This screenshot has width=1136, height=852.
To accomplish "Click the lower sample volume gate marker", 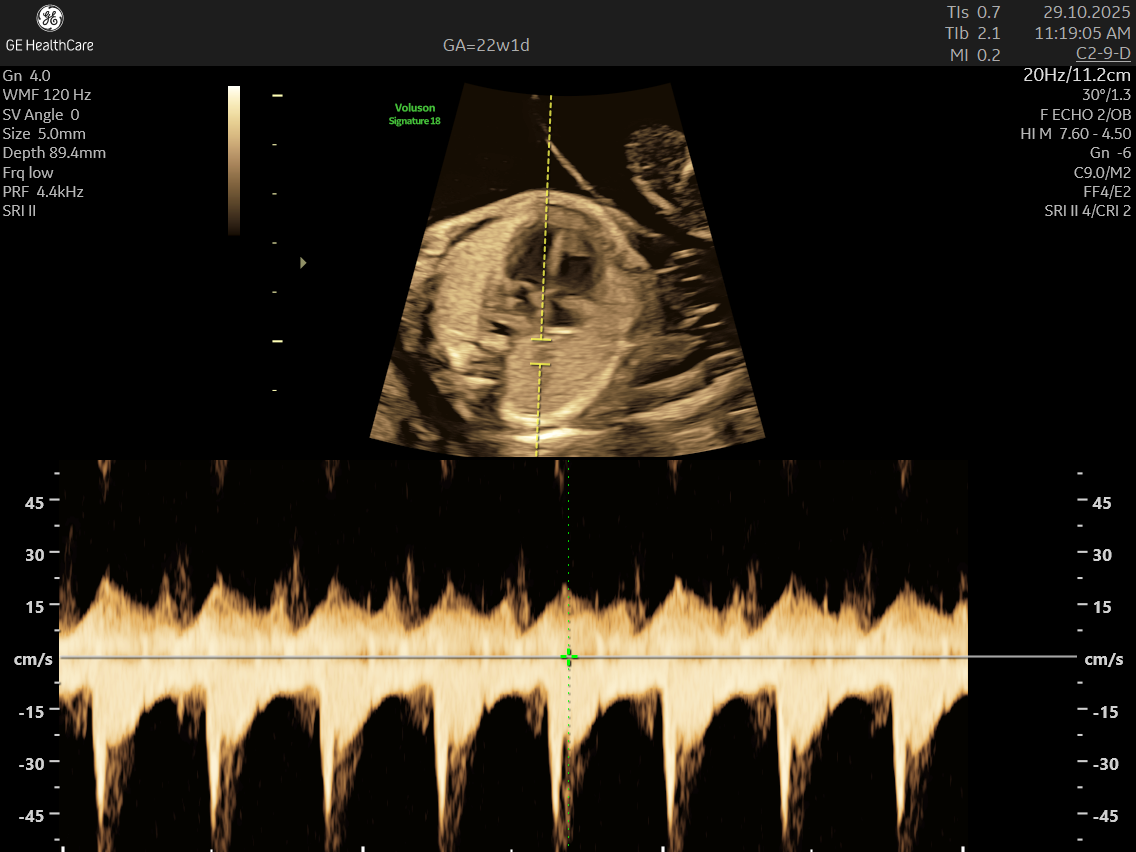I will (541, 365).
